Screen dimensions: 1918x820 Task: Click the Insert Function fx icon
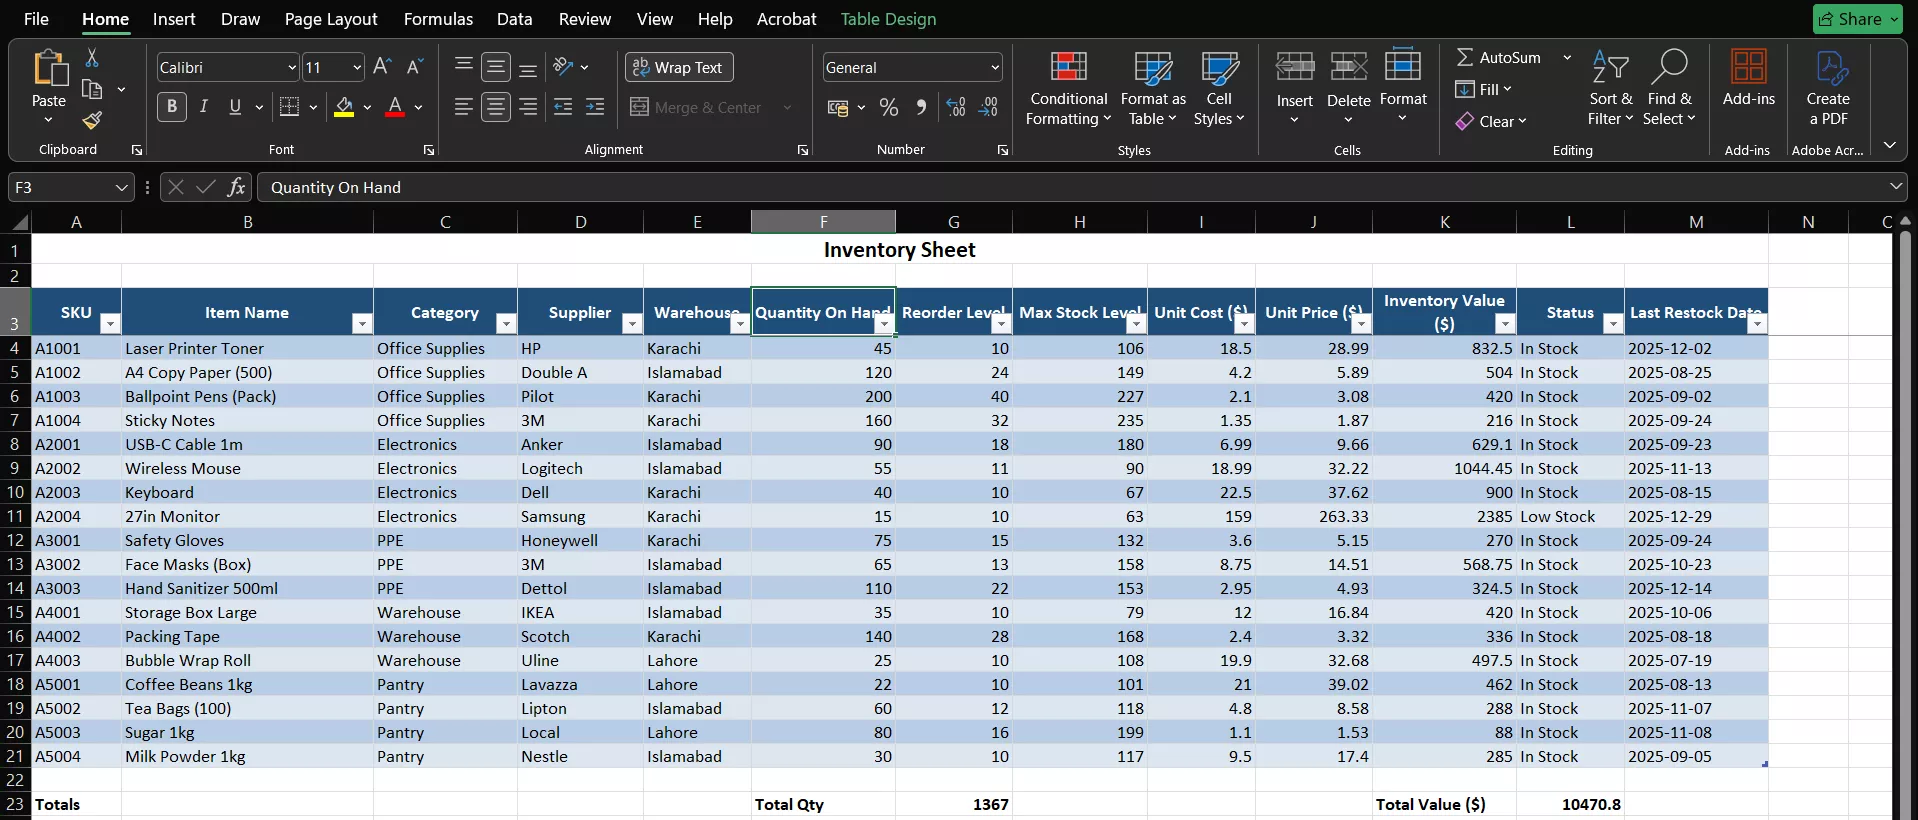click(x=236, y=187)
